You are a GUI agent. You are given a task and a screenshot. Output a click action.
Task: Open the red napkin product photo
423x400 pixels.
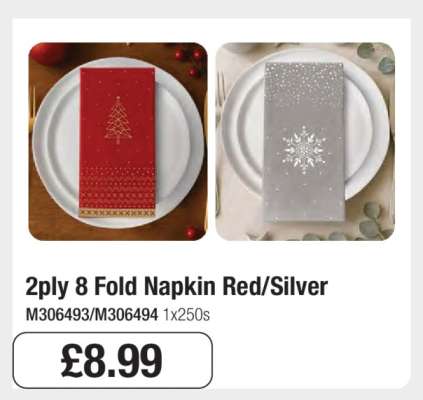point(118,141)
